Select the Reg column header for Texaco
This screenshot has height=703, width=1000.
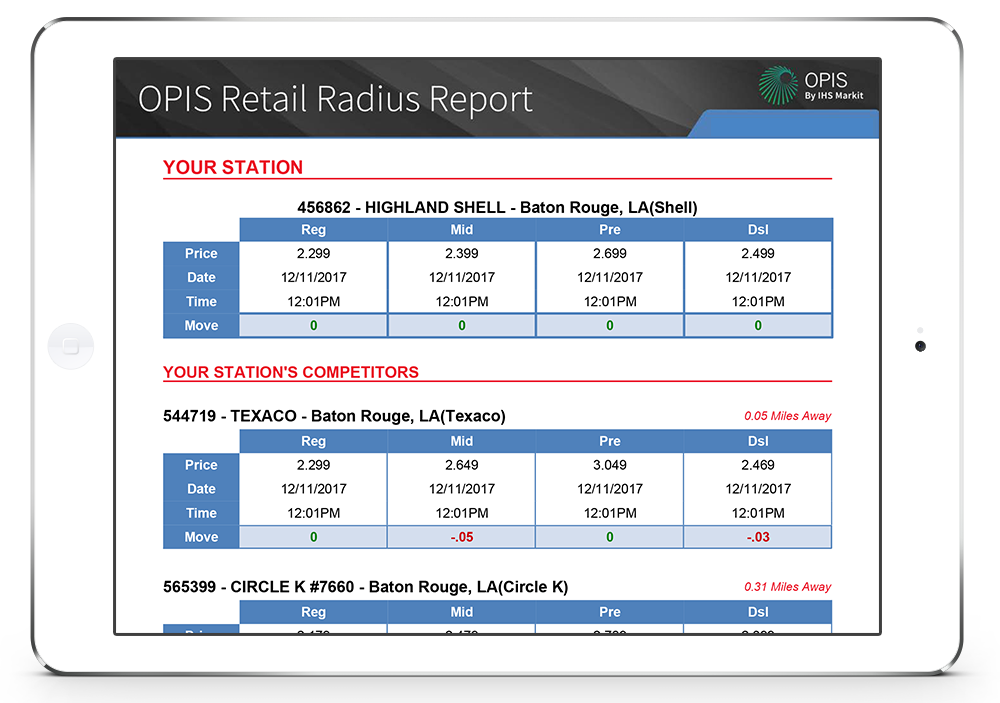[x=313, y=441]
